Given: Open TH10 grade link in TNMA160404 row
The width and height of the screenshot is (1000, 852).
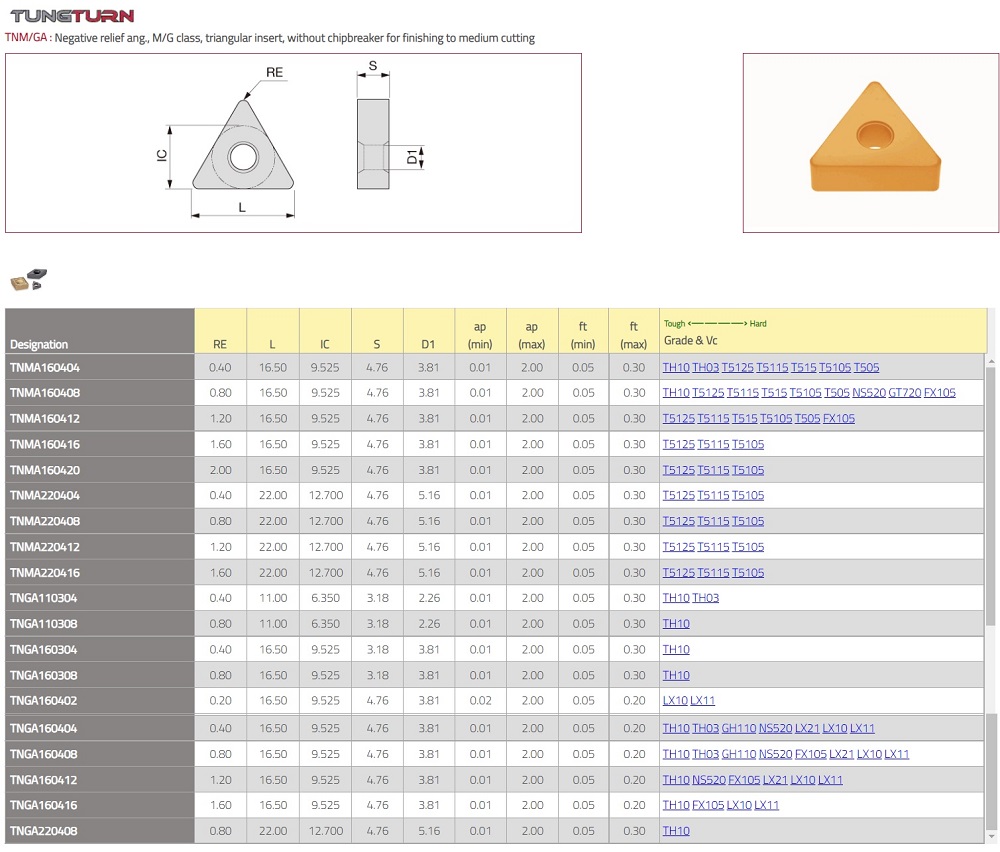Looking at the screenshot, I should click(676, 367).
